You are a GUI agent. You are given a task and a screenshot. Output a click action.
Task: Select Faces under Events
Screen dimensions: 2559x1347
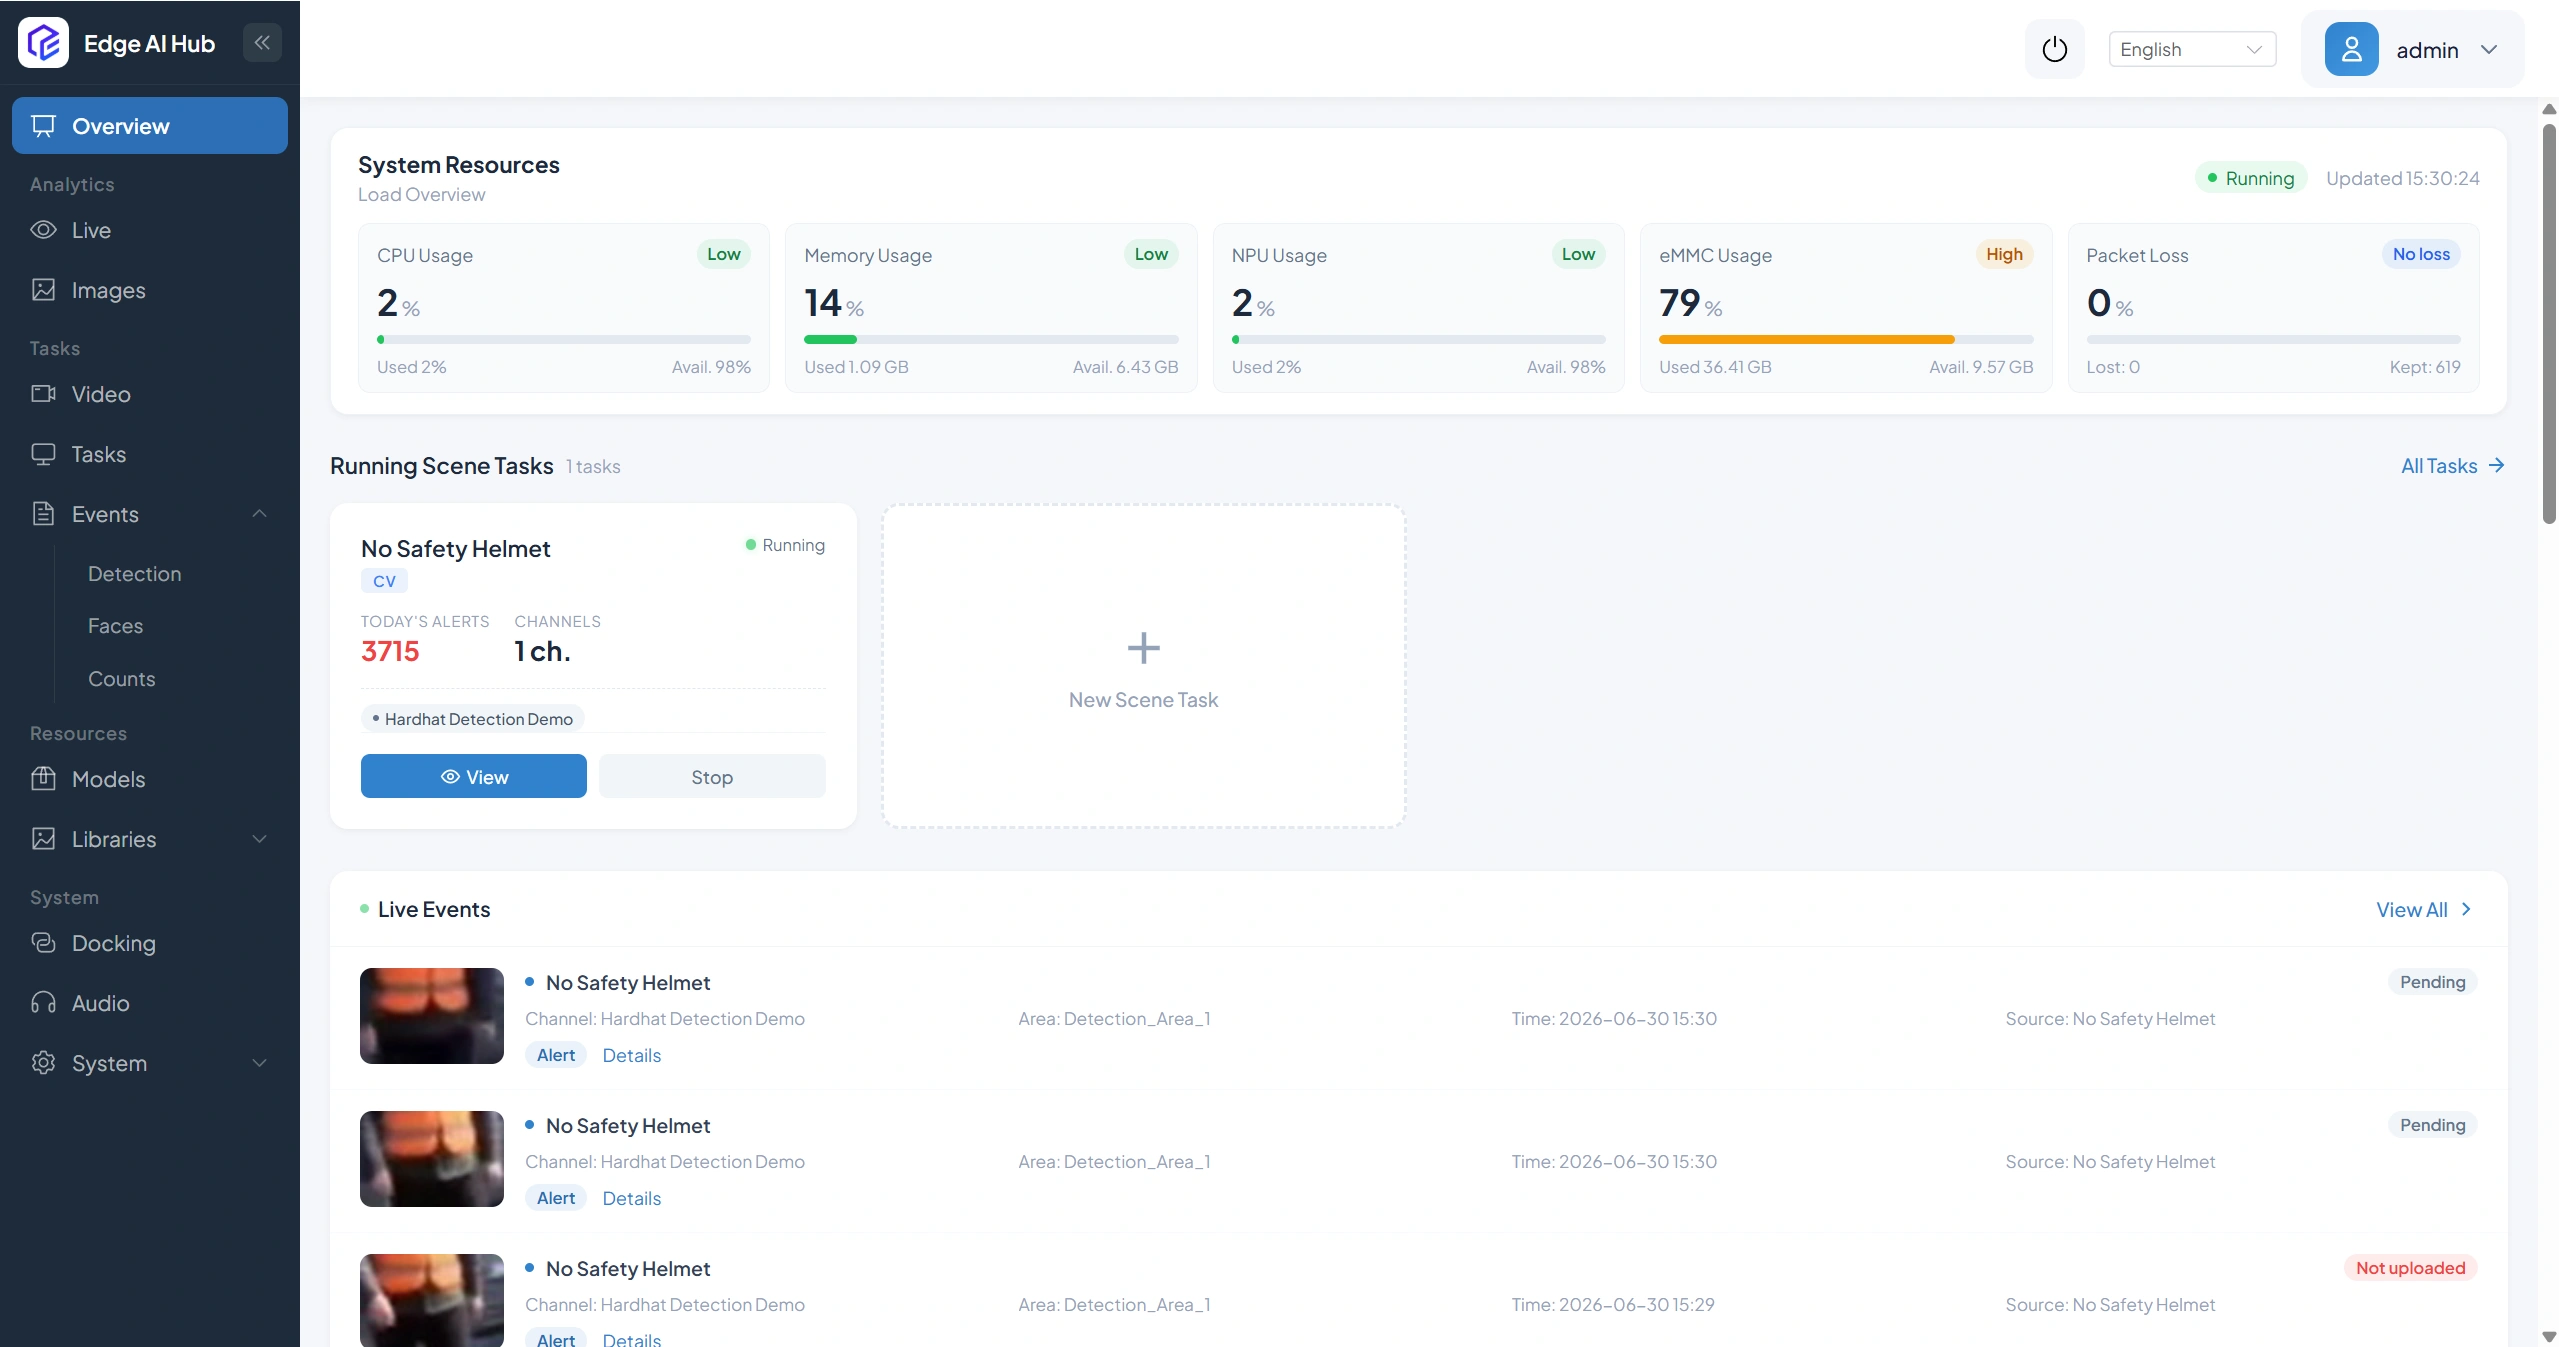tap(115, 626)
